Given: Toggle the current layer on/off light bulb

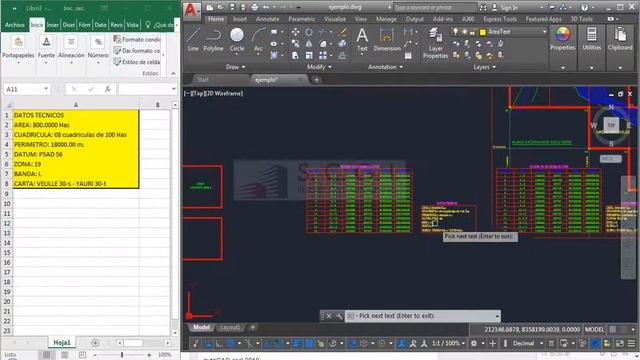Looking at the screenshot, I should [x=456, y=32].
